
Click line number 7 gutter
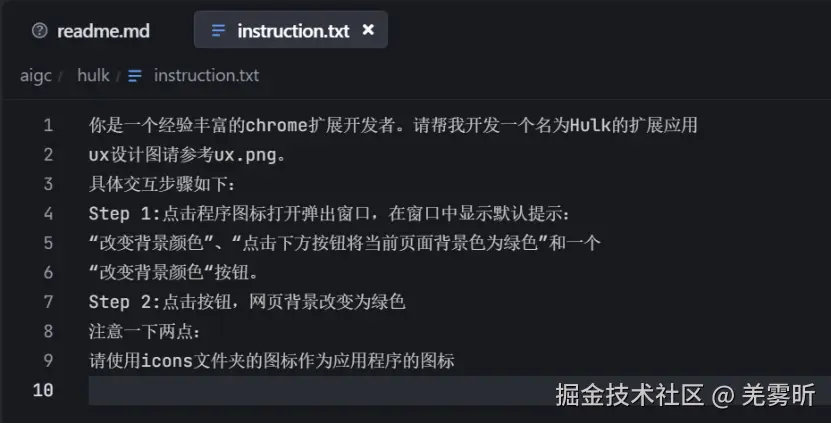click(47, 302)
